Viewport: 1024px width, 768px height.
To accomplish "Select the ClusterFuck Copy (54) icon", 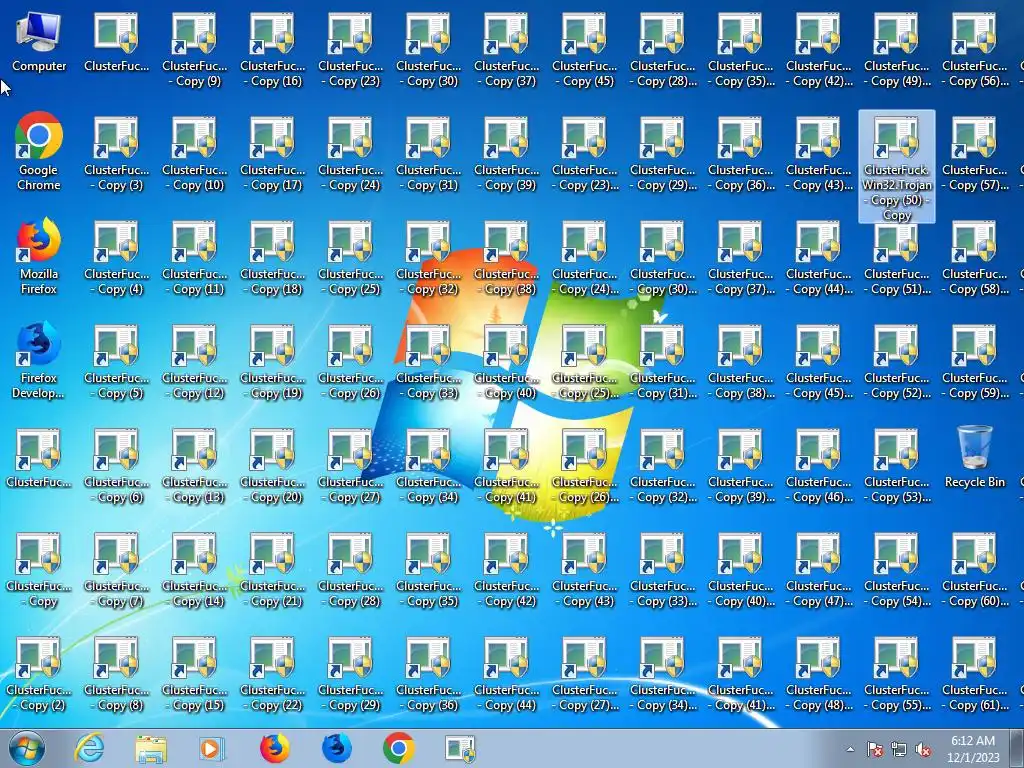I will pos(897,568).
